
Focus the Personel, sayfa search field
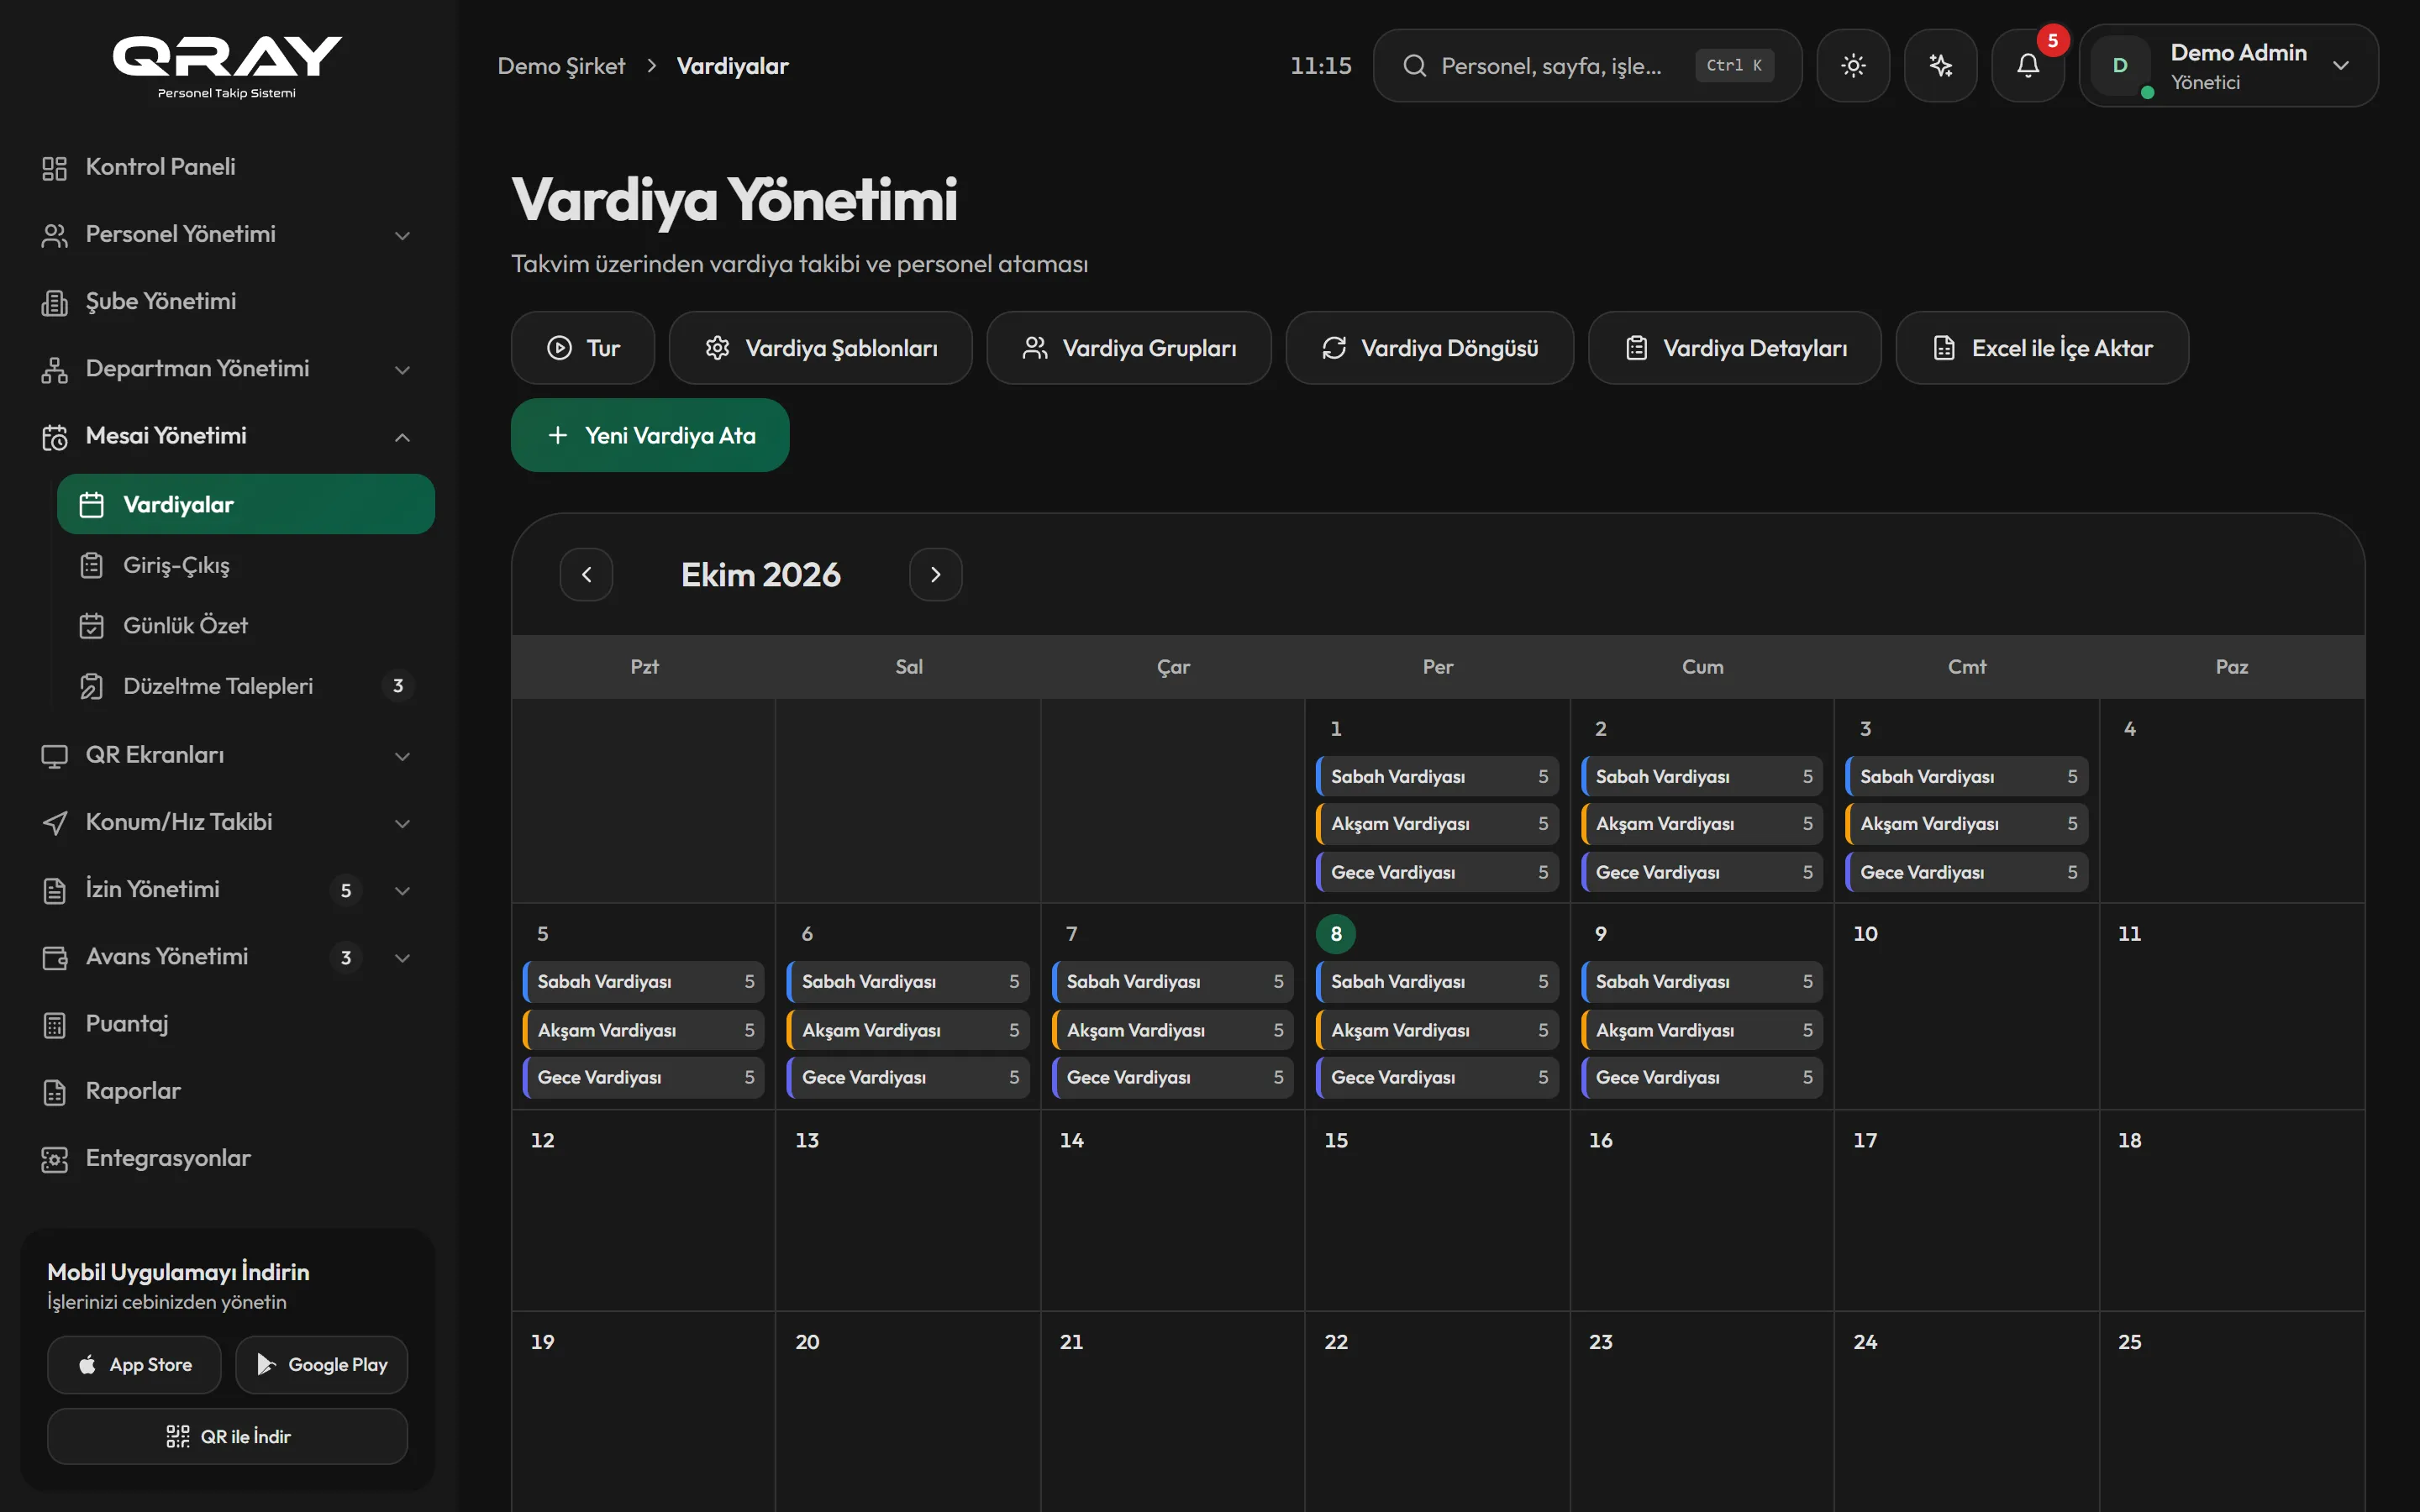coord(1587,66)
